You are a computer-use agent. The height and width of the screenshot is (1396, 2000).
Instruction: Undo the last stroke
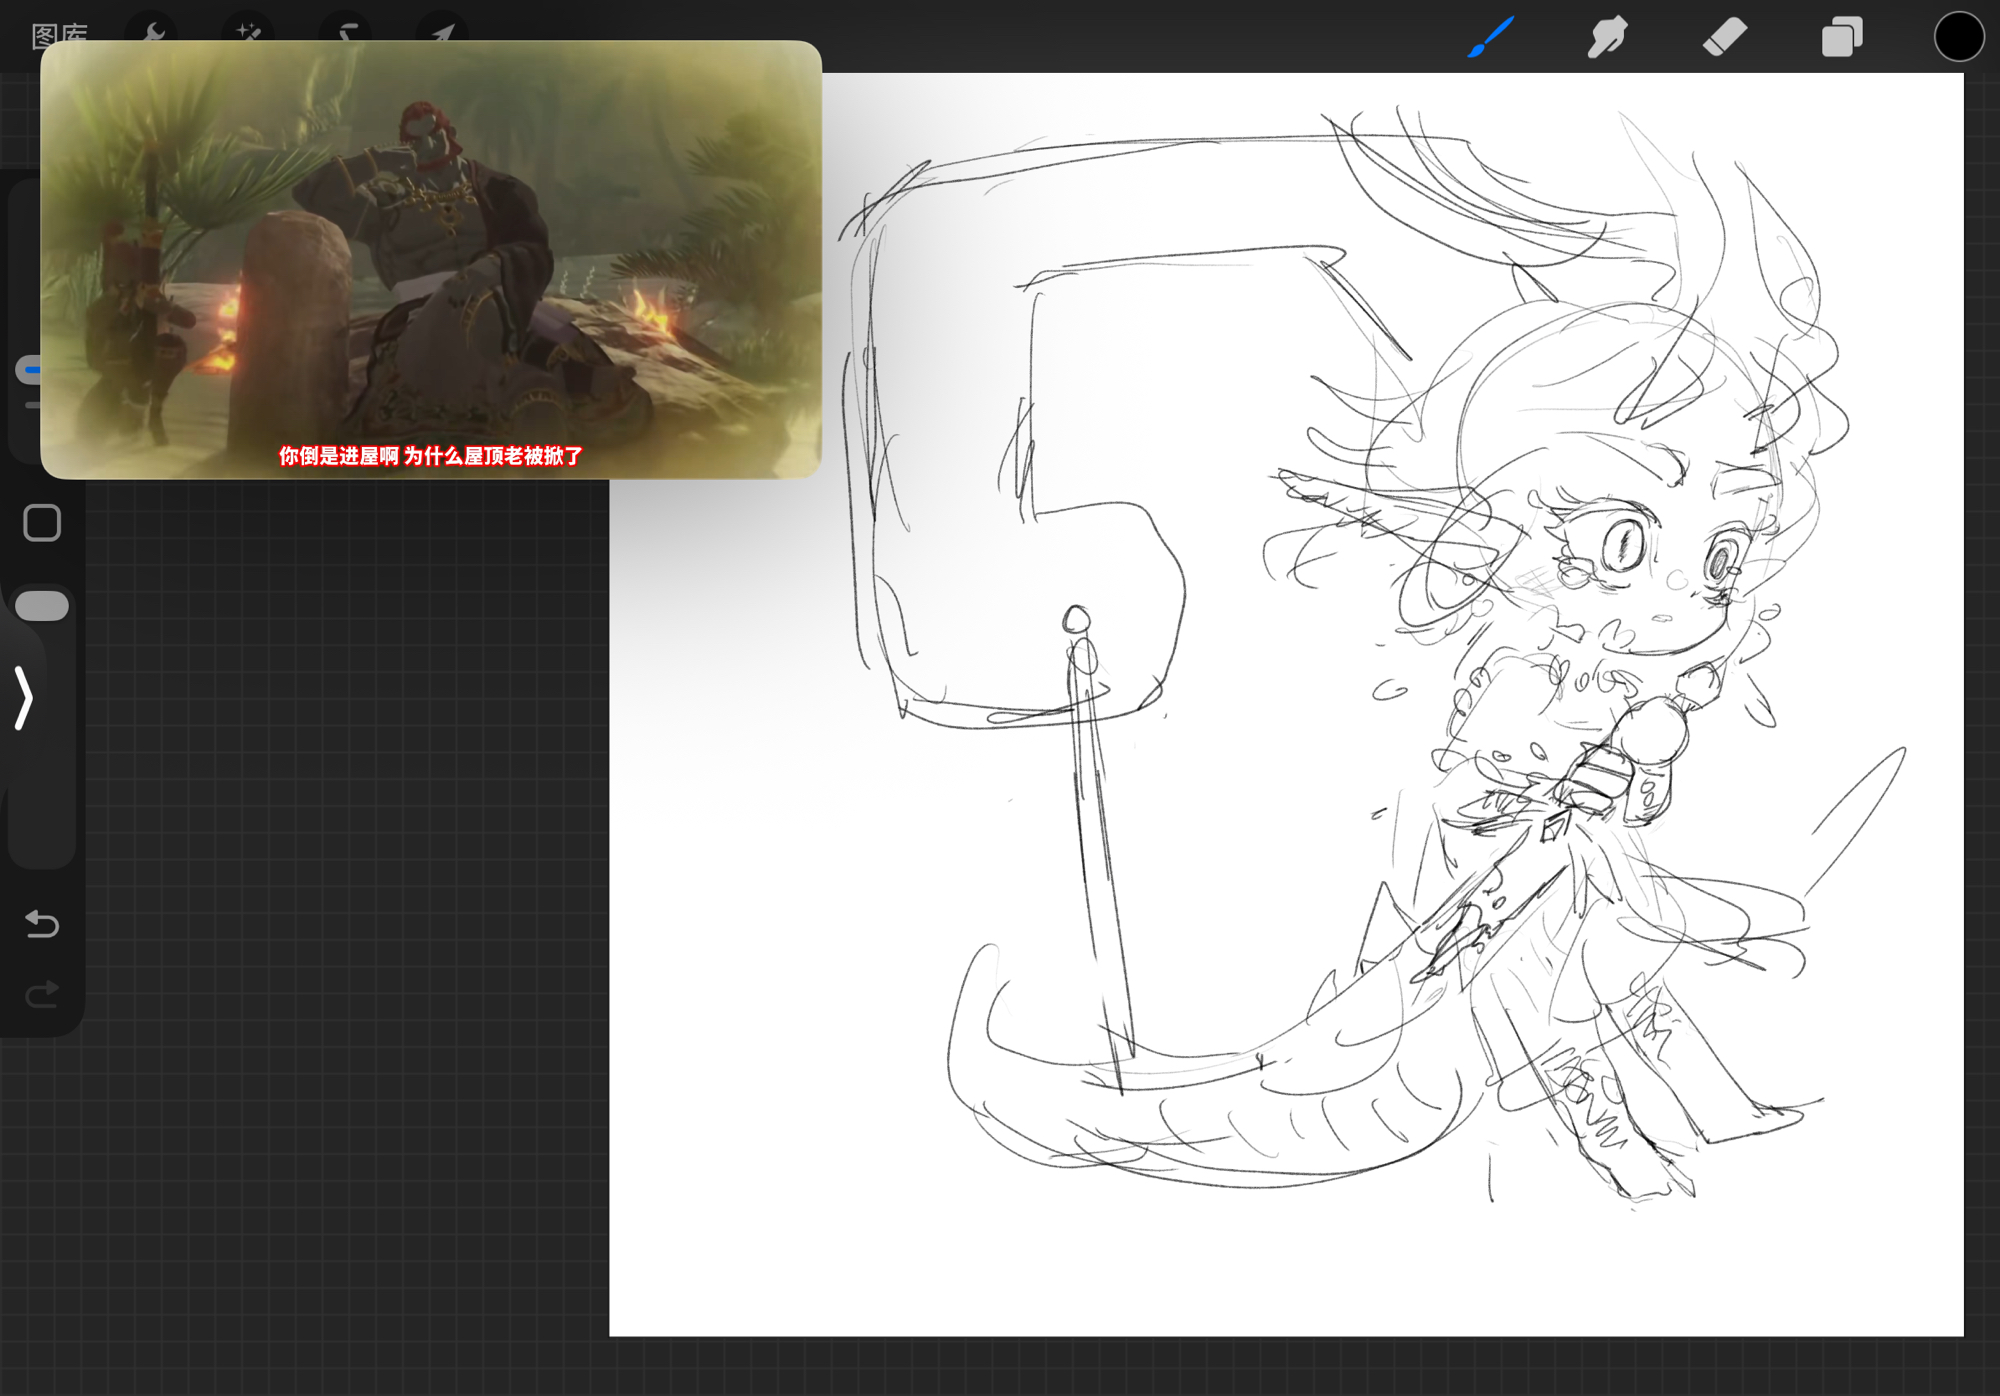(42, 923)
